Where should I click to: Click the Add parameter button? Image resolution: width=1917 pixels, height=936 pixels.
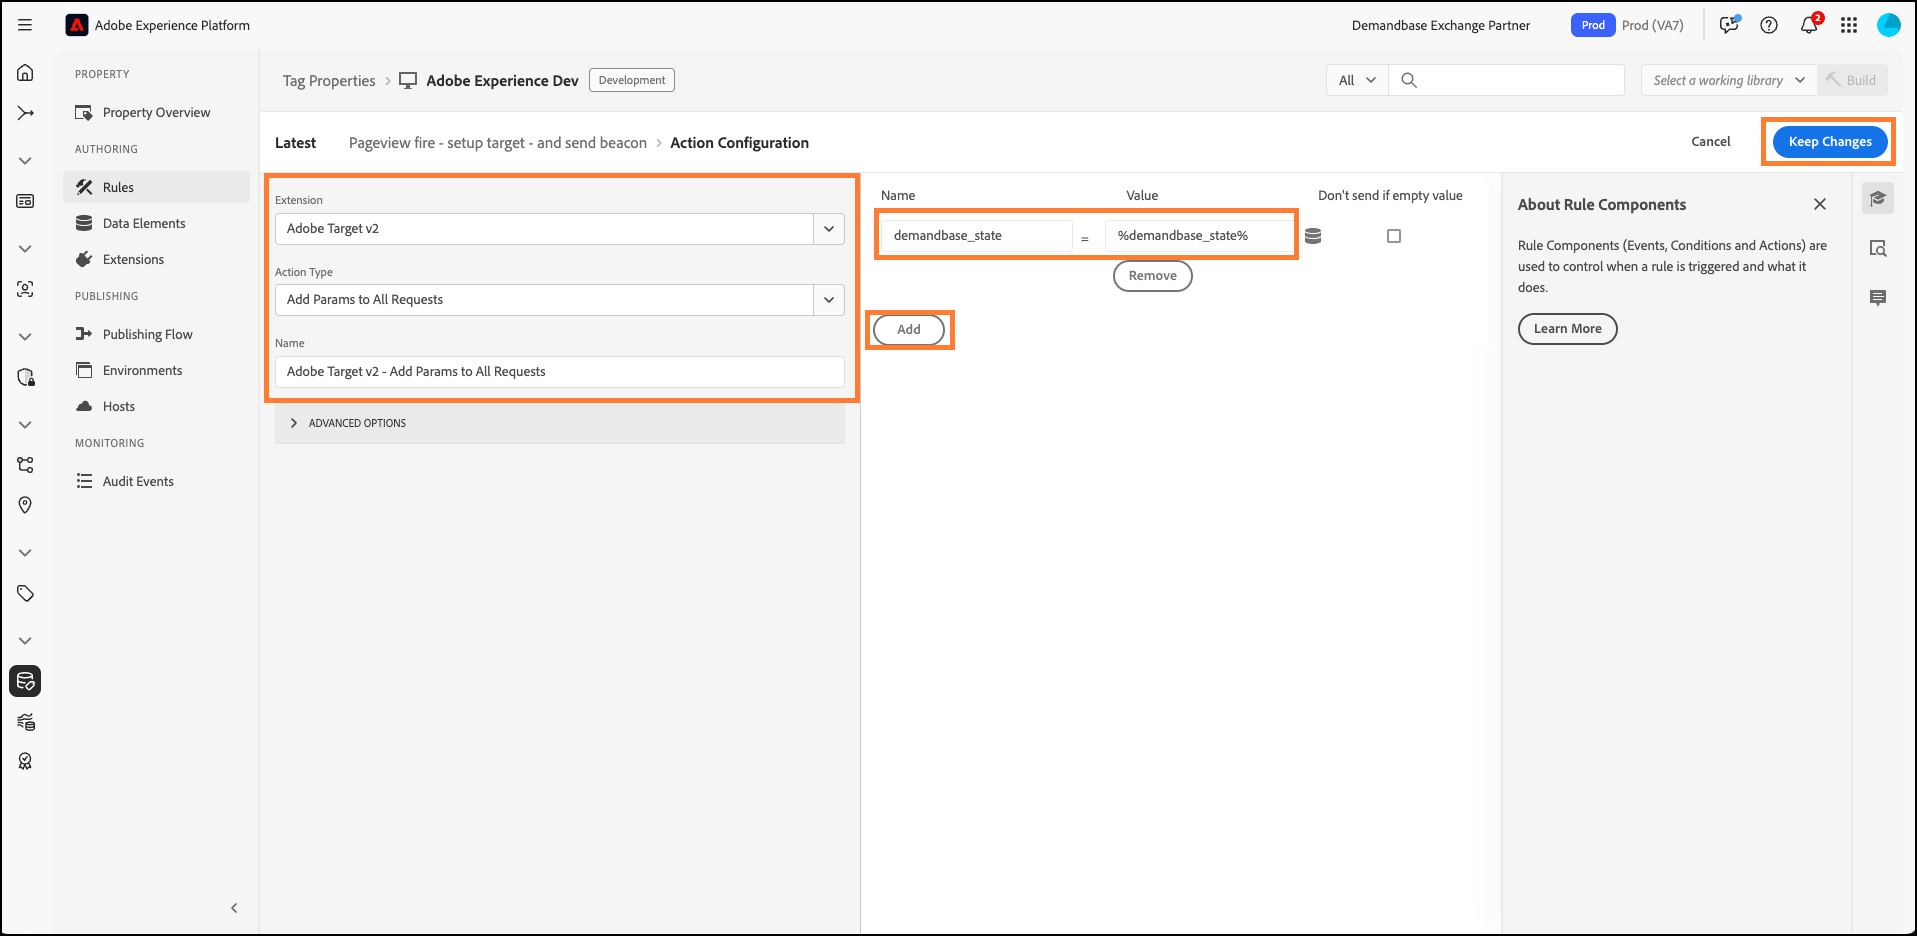(x=908, y=329)
